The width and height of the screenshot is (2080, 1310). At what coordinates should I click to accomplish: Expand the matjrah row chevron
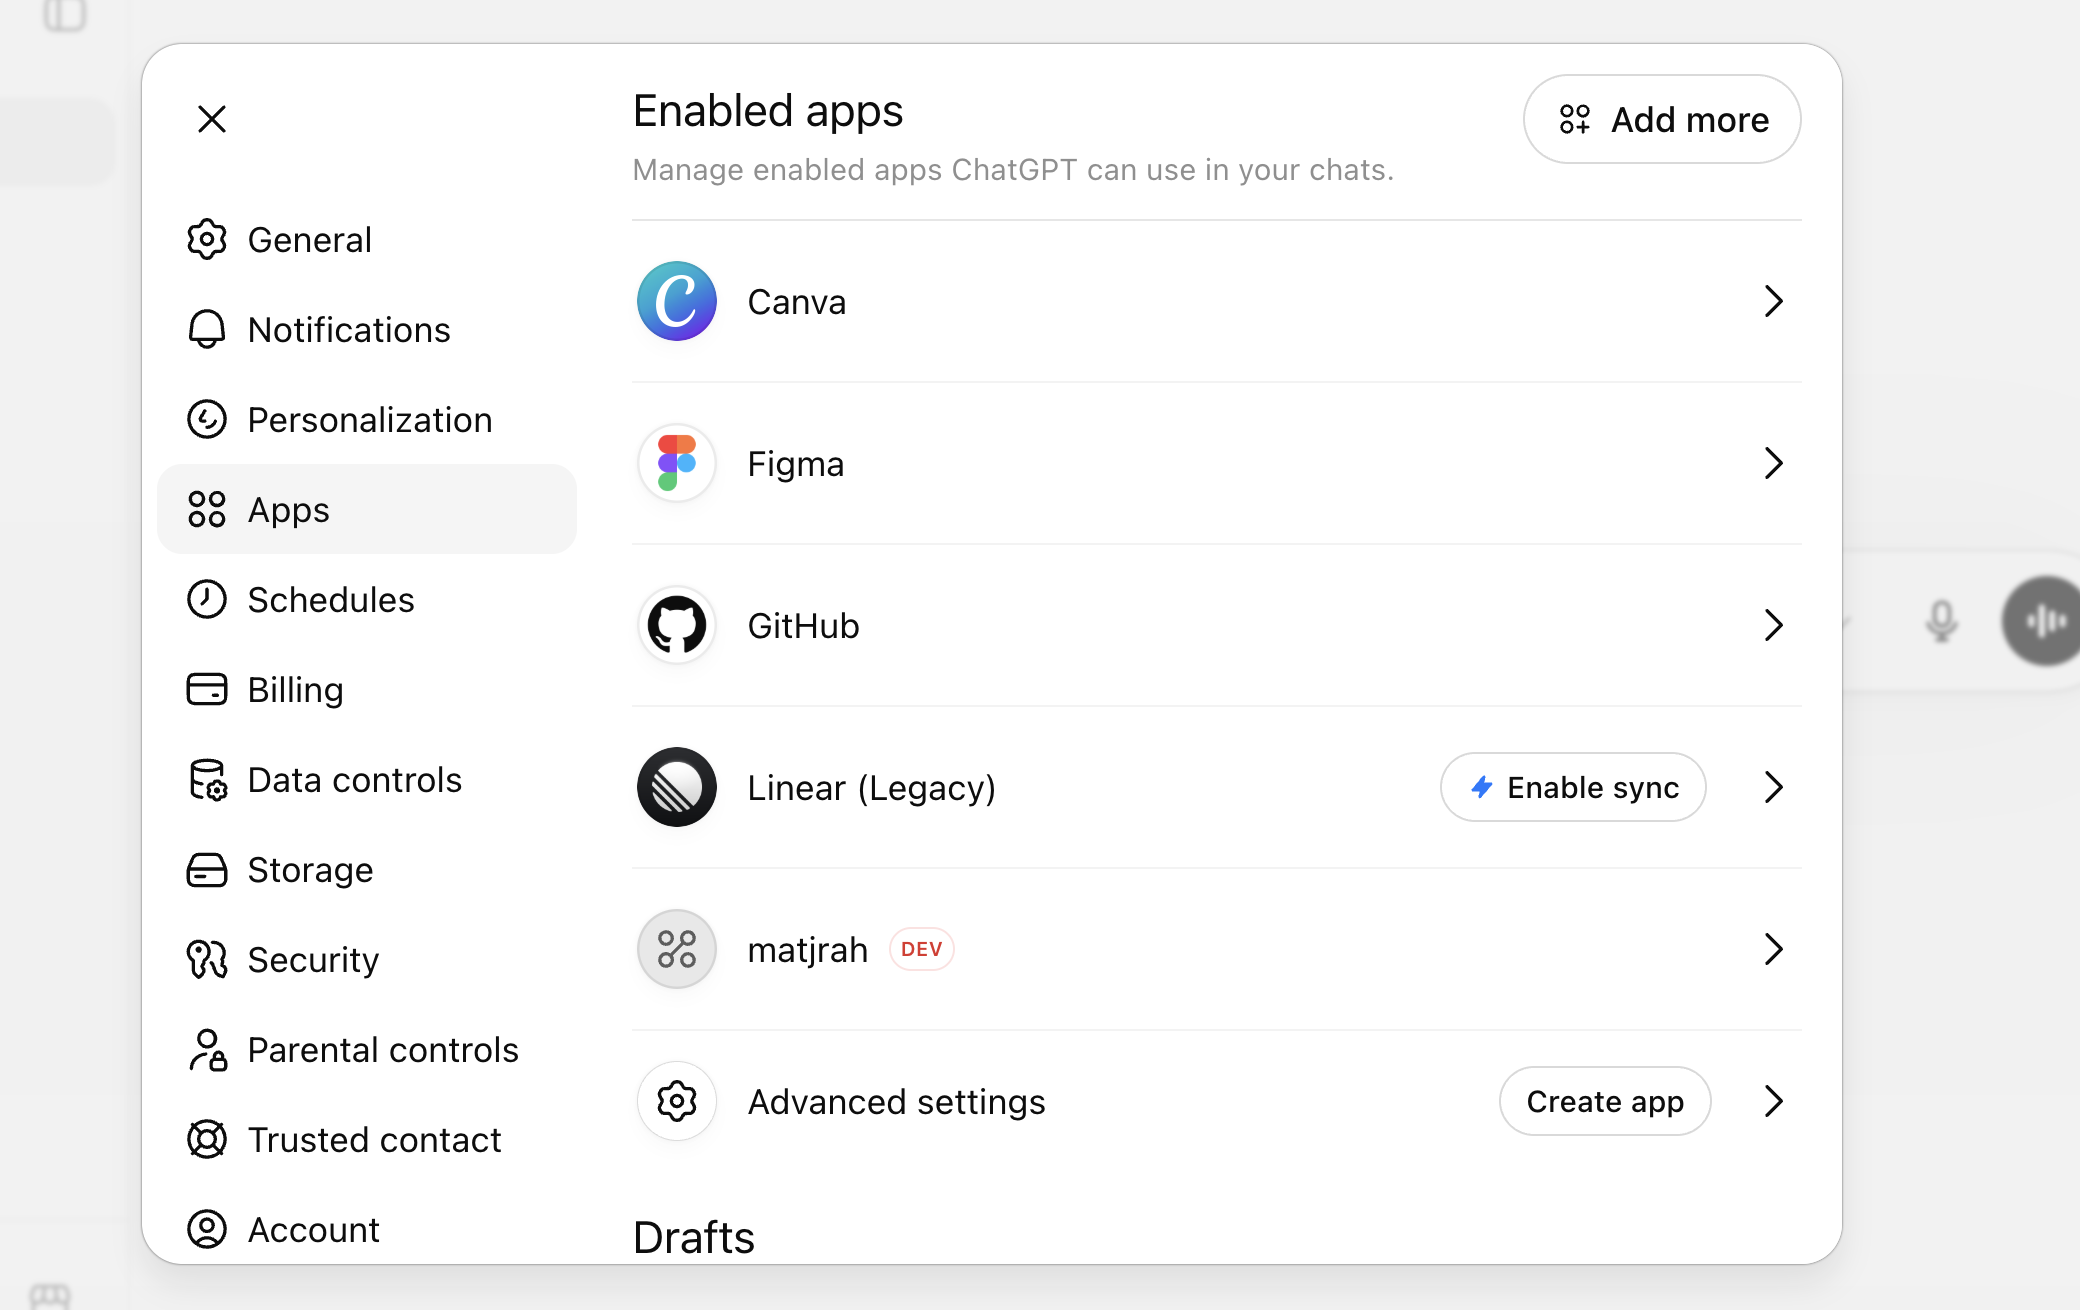click(x=1773, y=949)
